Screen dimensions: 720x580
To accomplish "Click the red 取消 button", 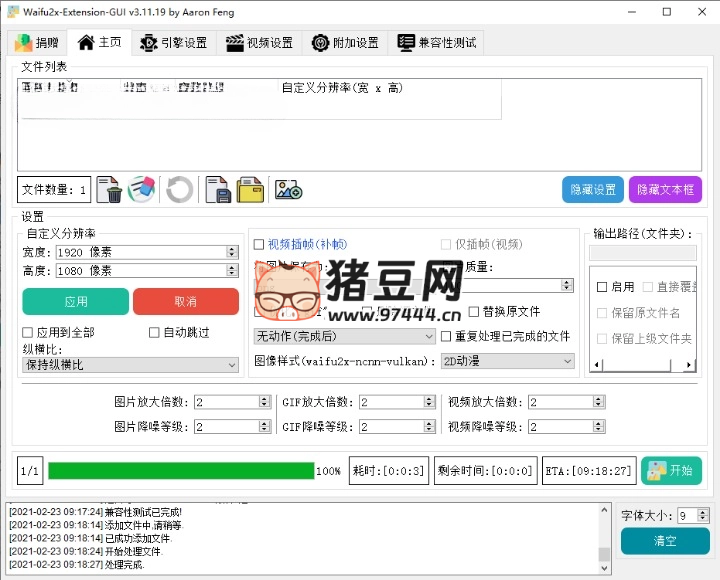I will [186, 302].
